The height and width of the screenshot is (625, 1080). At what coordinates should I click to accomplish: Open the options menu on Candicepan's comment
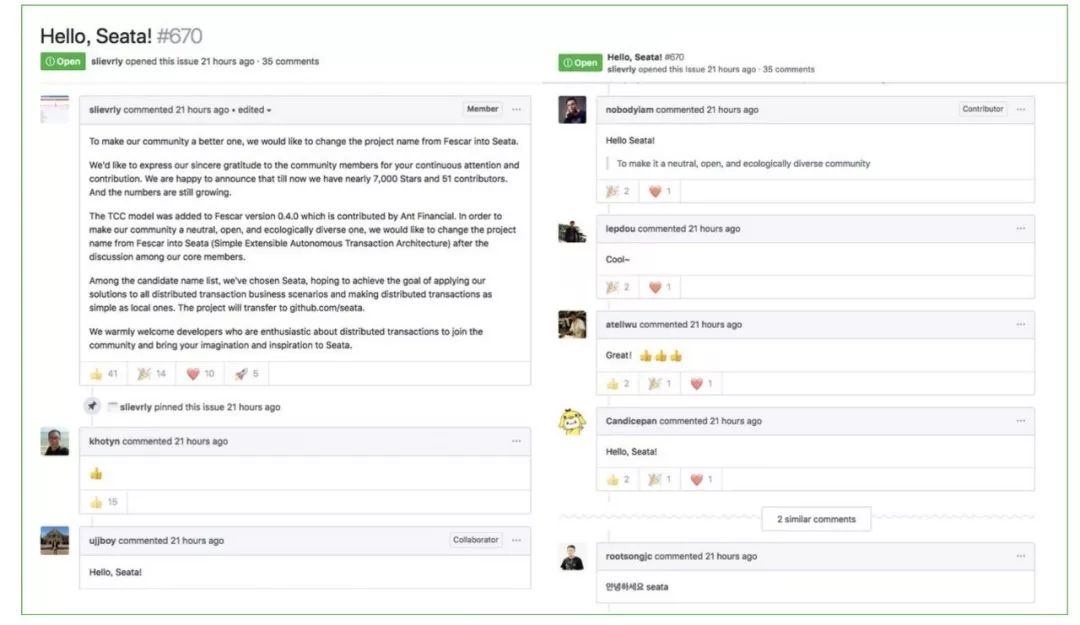click(1021, 420)
